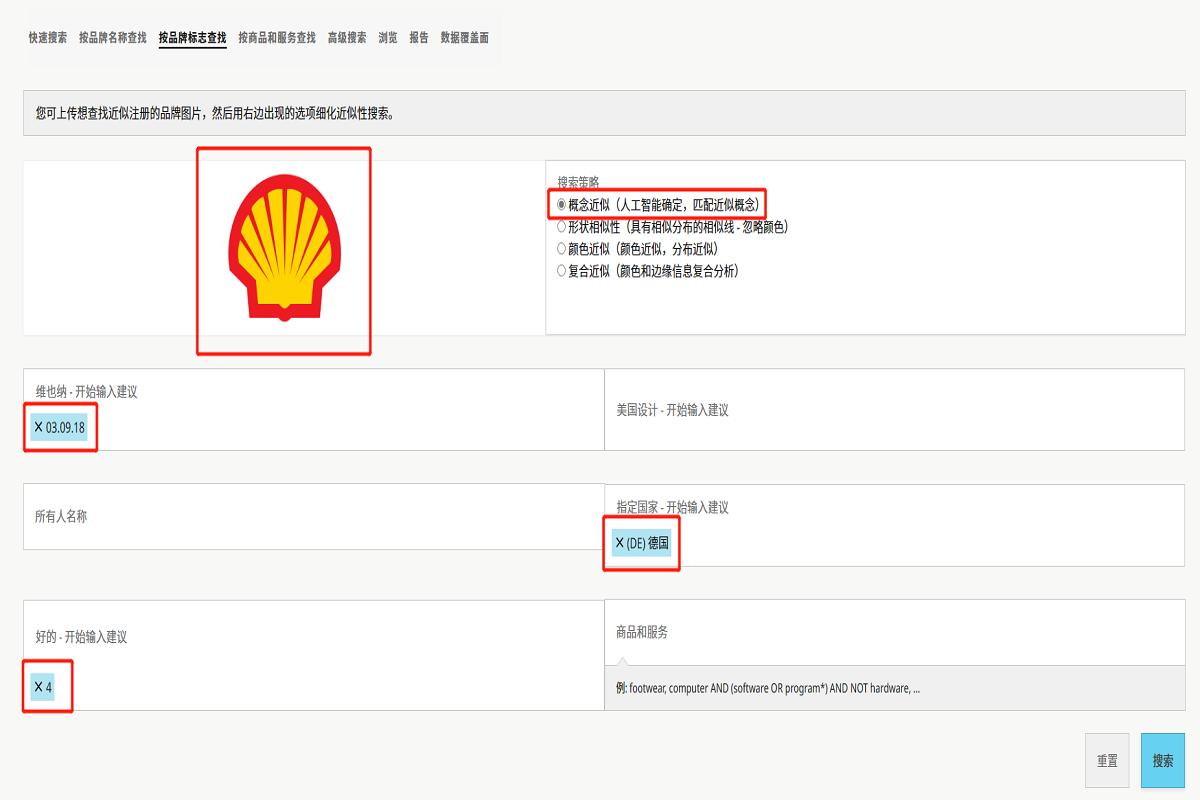Remove the 03.09.18 Vienna code tag

point(39,427)
